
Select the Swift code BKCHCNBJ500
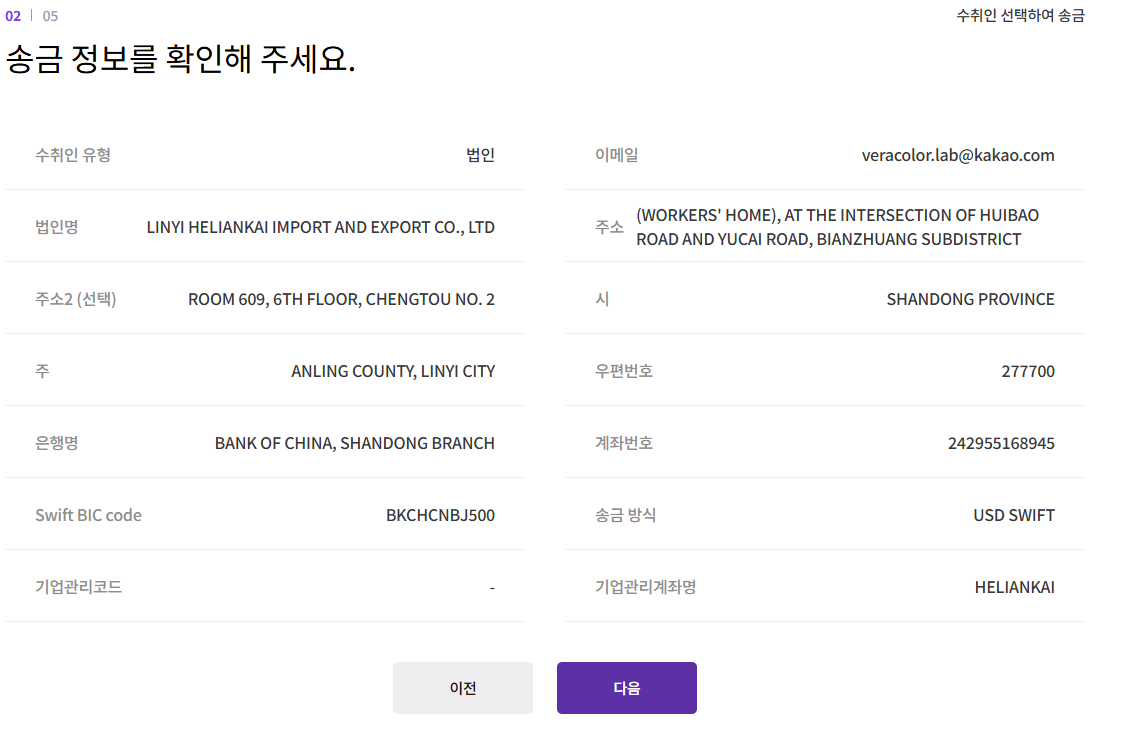pyautogui.click(x=440, y=515)
